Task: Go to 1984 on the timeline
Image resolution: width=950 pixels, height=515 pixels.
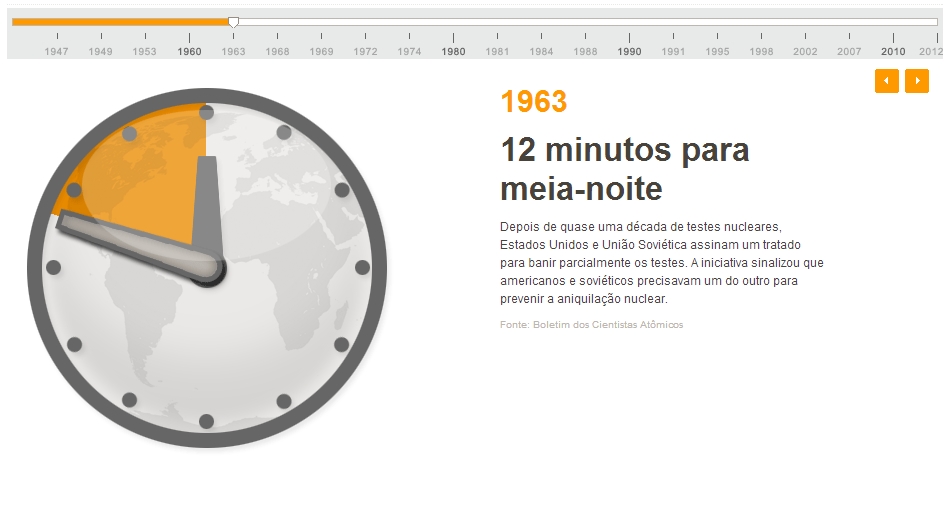Action: click(541, 51)
